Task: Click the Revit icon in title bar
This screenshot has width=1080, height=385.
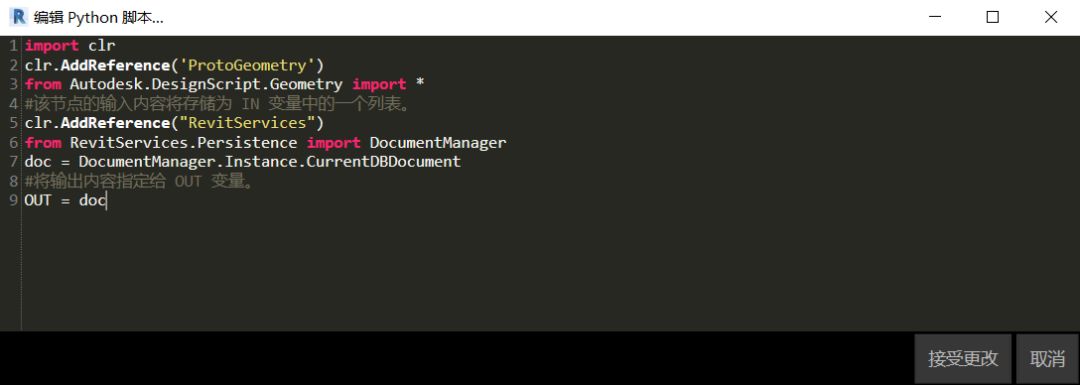Action: tap(19, 17)
